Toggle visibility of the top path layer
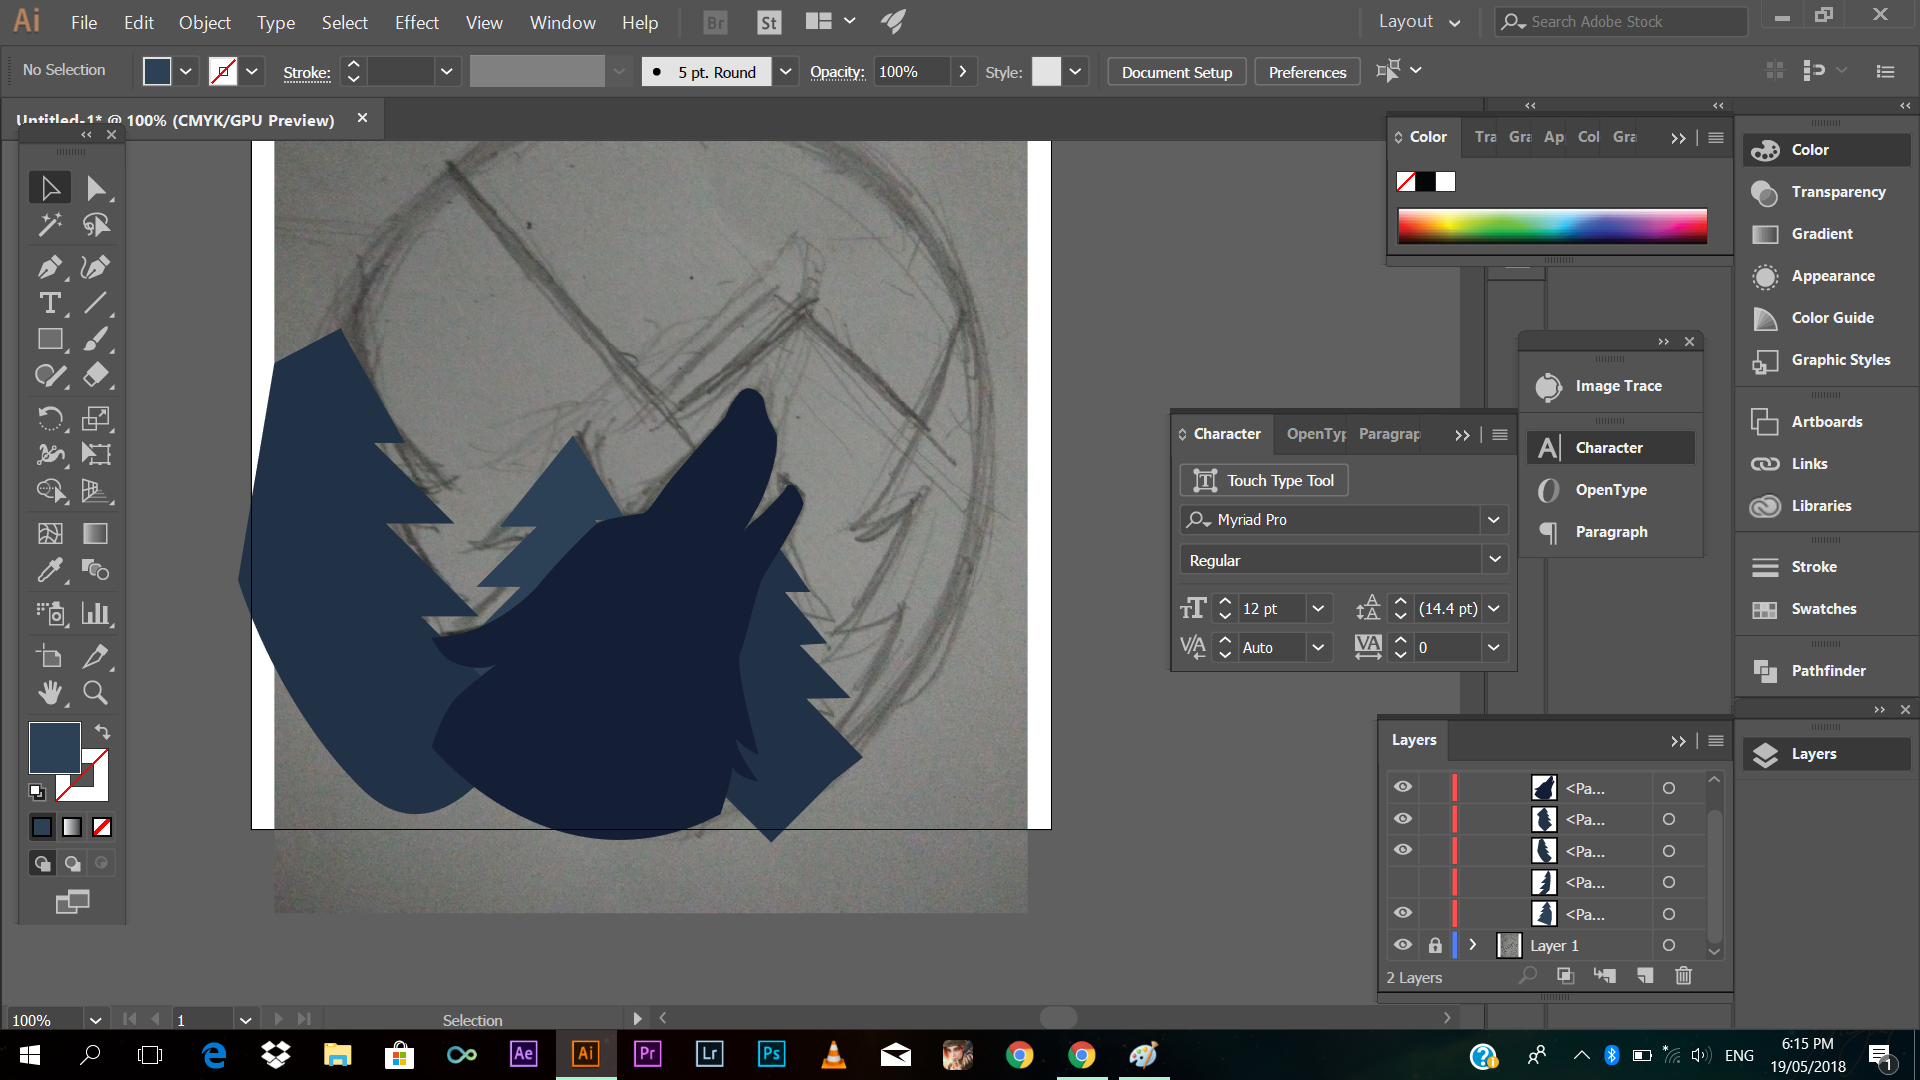 (1403, 787)
